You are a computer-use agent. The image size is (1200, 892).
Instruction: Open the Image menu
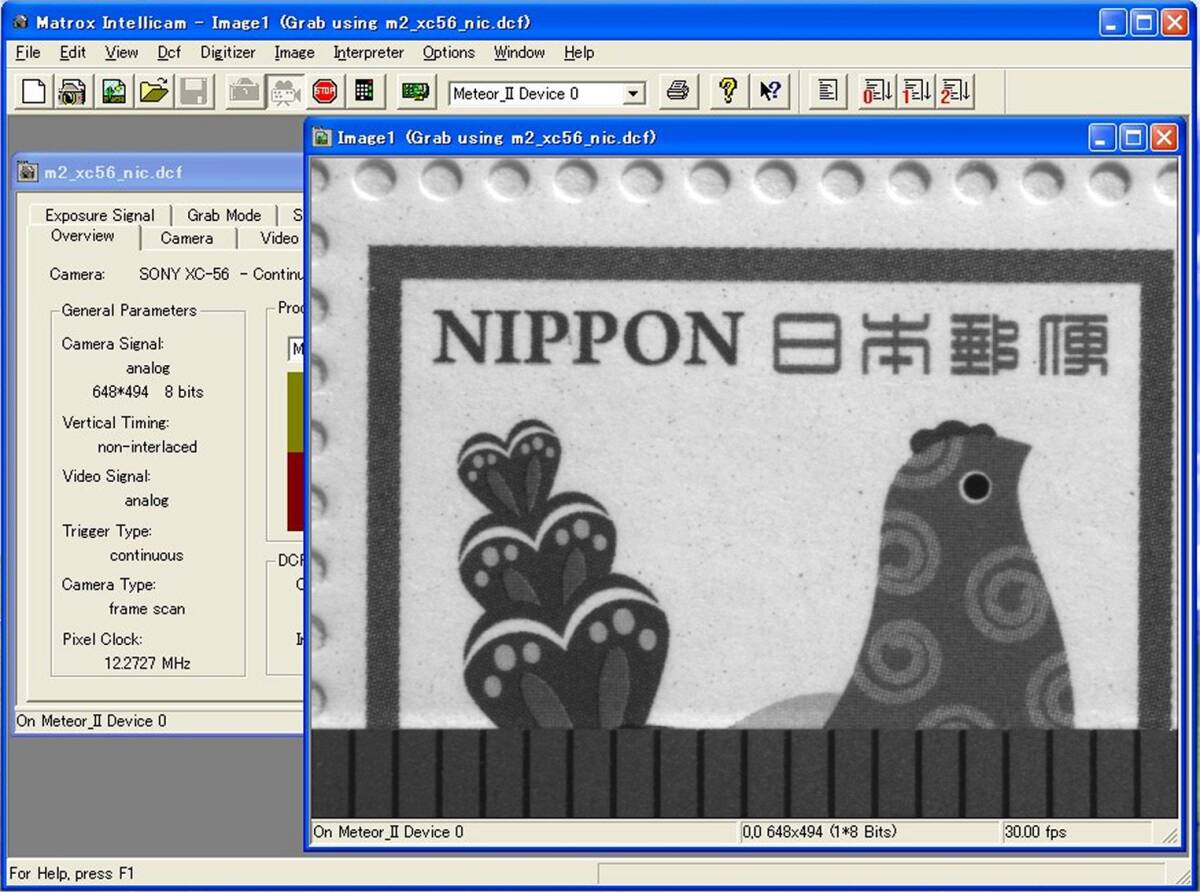[294, 52]
